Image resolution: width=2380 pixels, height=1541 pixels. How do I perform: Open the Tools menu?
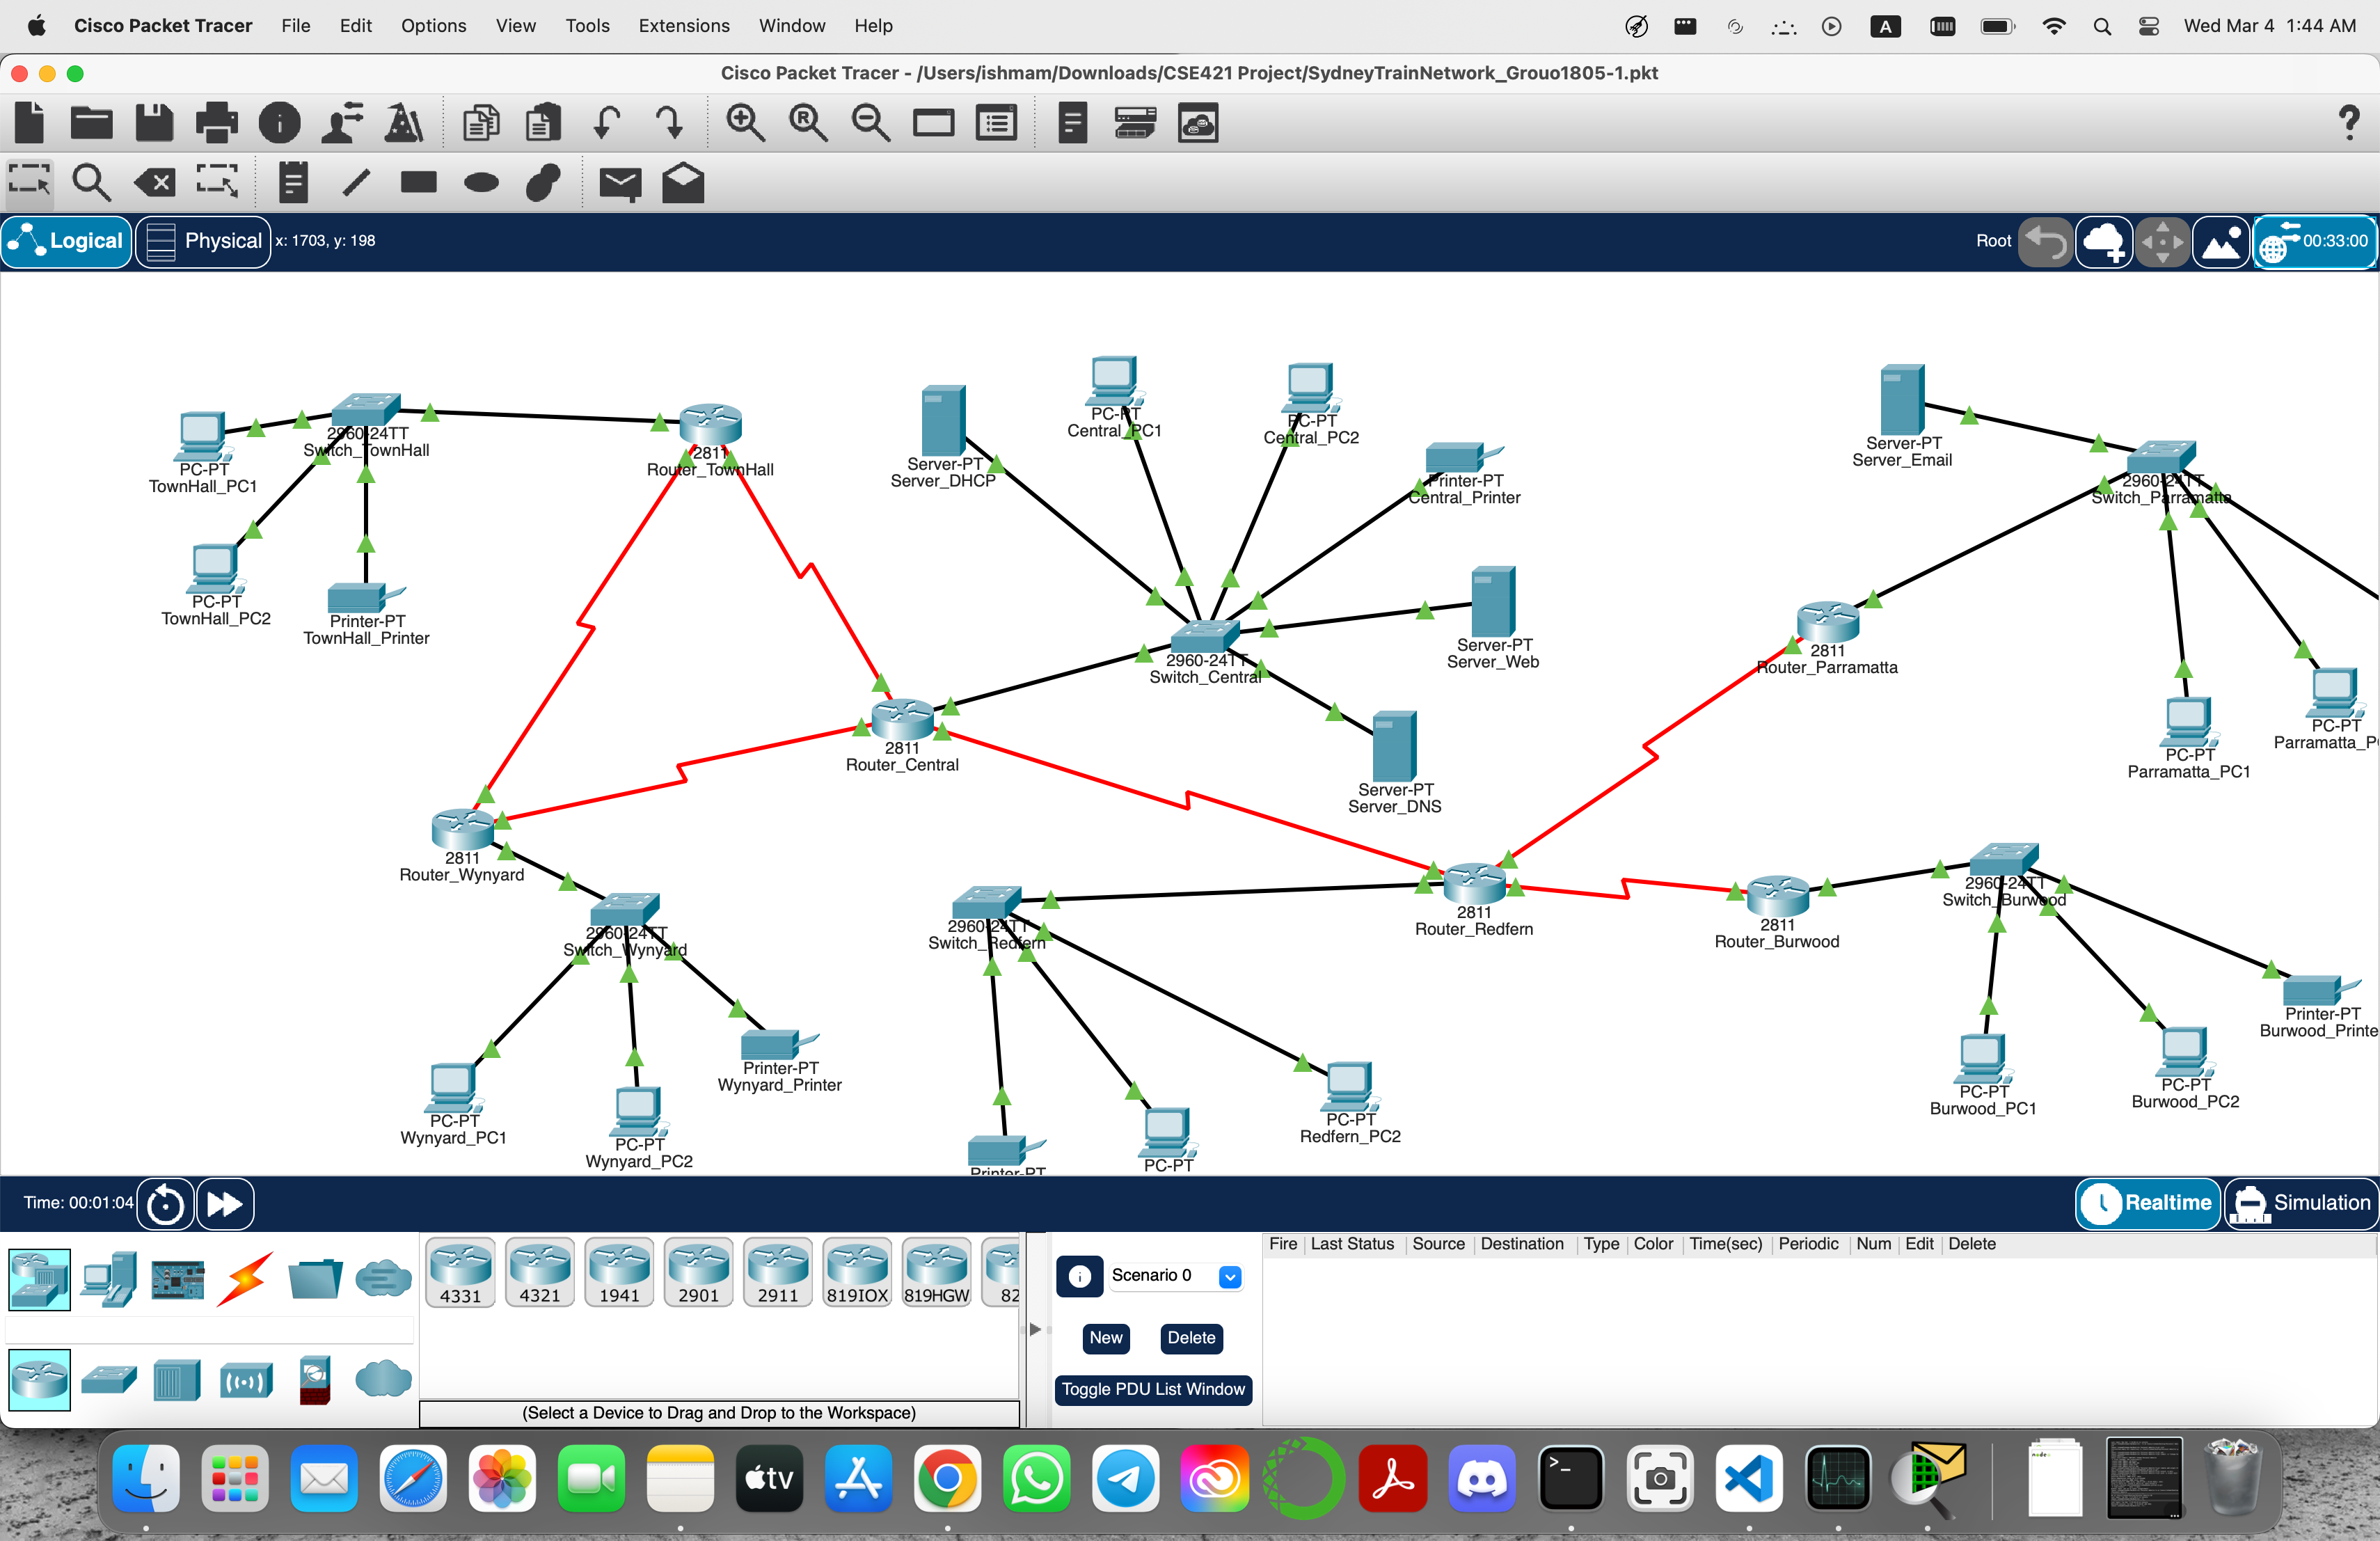click(587, 26)
